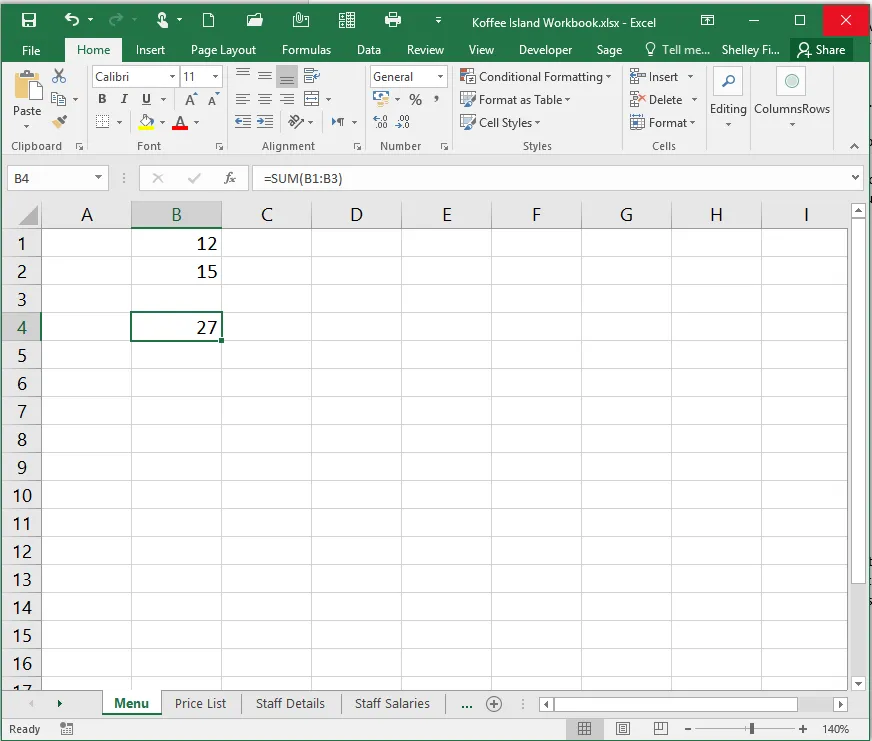Click the Cut scissors icon
The height and width of the screenshot is (741, 872).
click(x=59, y=76)
